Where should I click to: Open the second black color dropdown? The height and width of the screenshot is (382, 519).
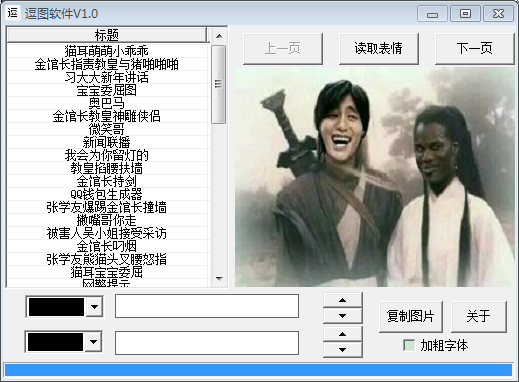(x=94, y=342)
